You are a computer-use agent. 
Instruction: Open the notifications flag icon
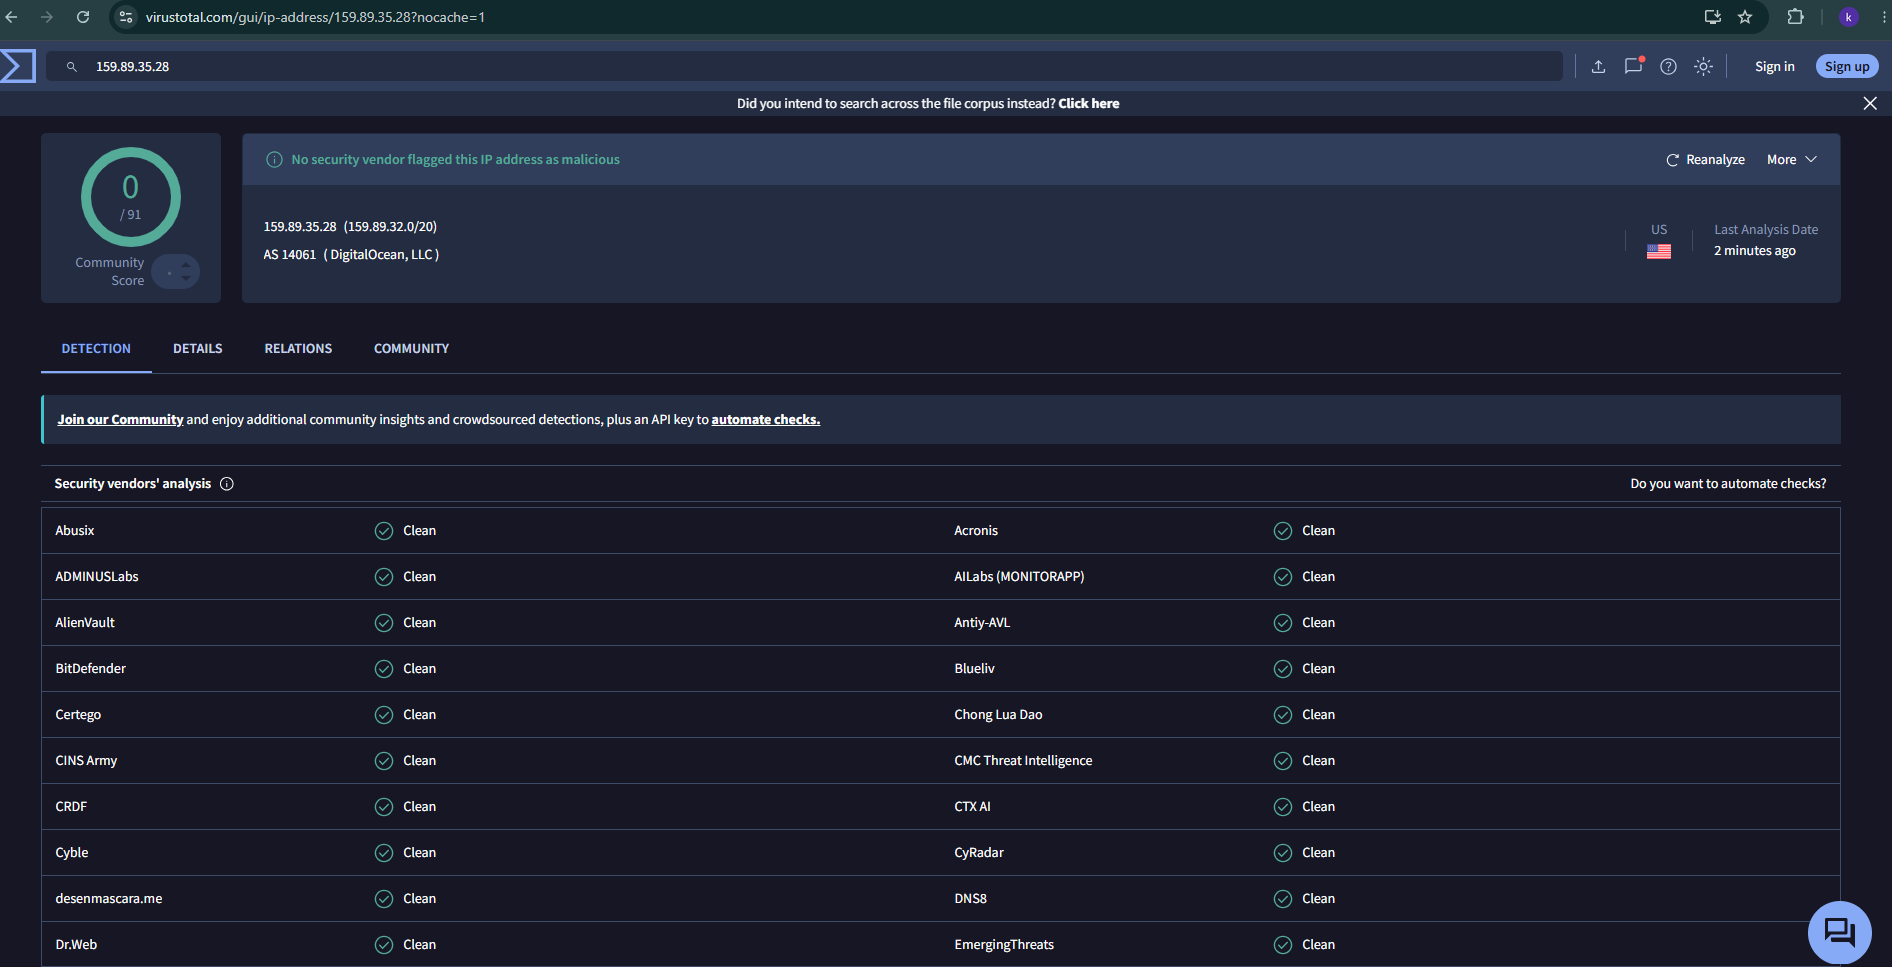[1633, 66]
